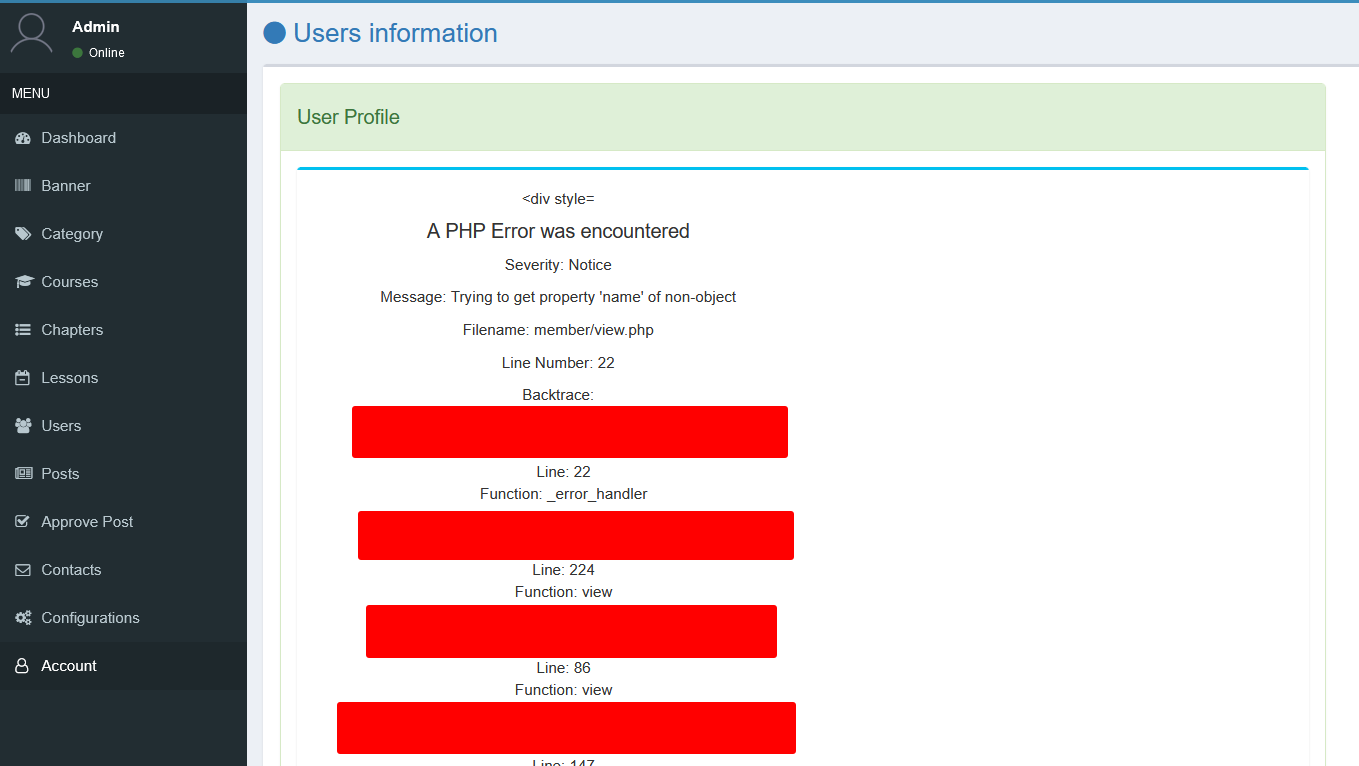Click the Account person icon
The width and height of the screenshot is (1359, 766).
[22, 665]
